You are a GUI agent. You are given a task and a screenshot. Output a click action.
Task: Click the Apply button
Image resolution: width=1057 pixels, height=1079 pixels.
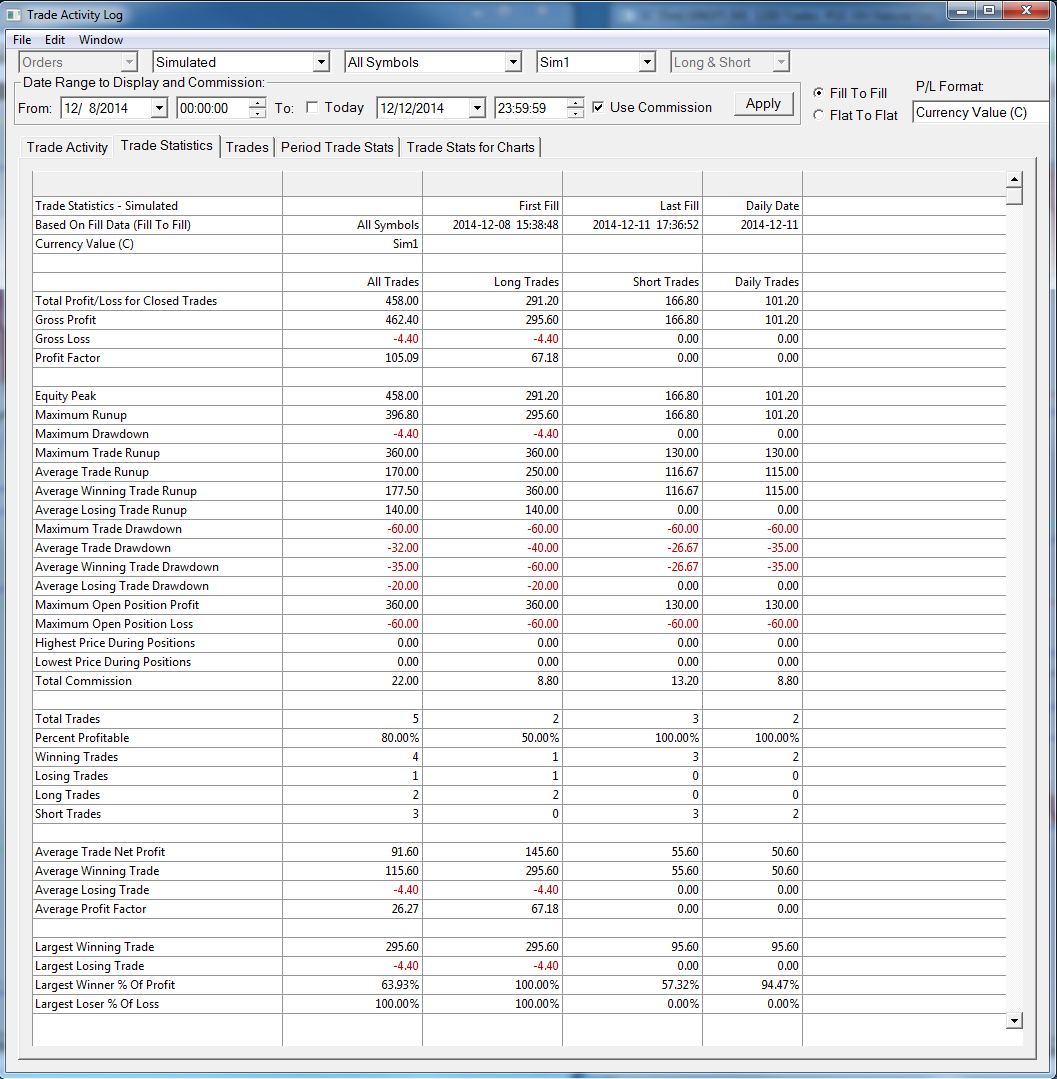point(763,104)
